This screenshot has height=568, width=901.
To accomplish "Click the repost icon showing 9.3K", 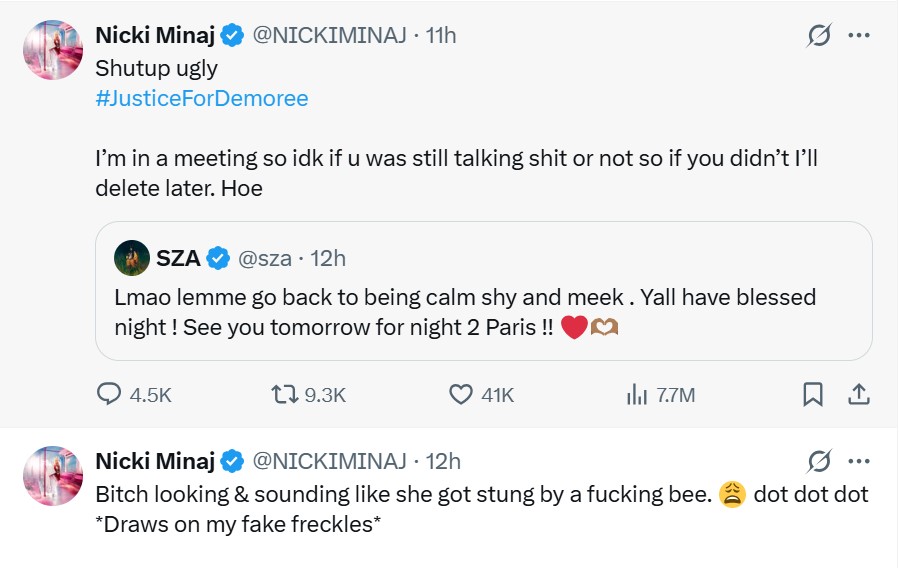I will click(x=284, y=394).
